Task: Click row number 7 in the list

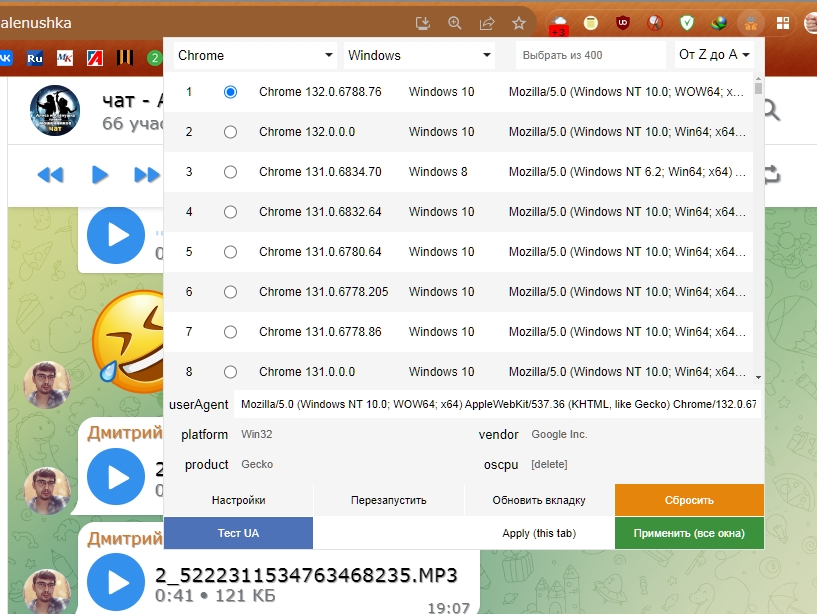Action: [189, 332]
